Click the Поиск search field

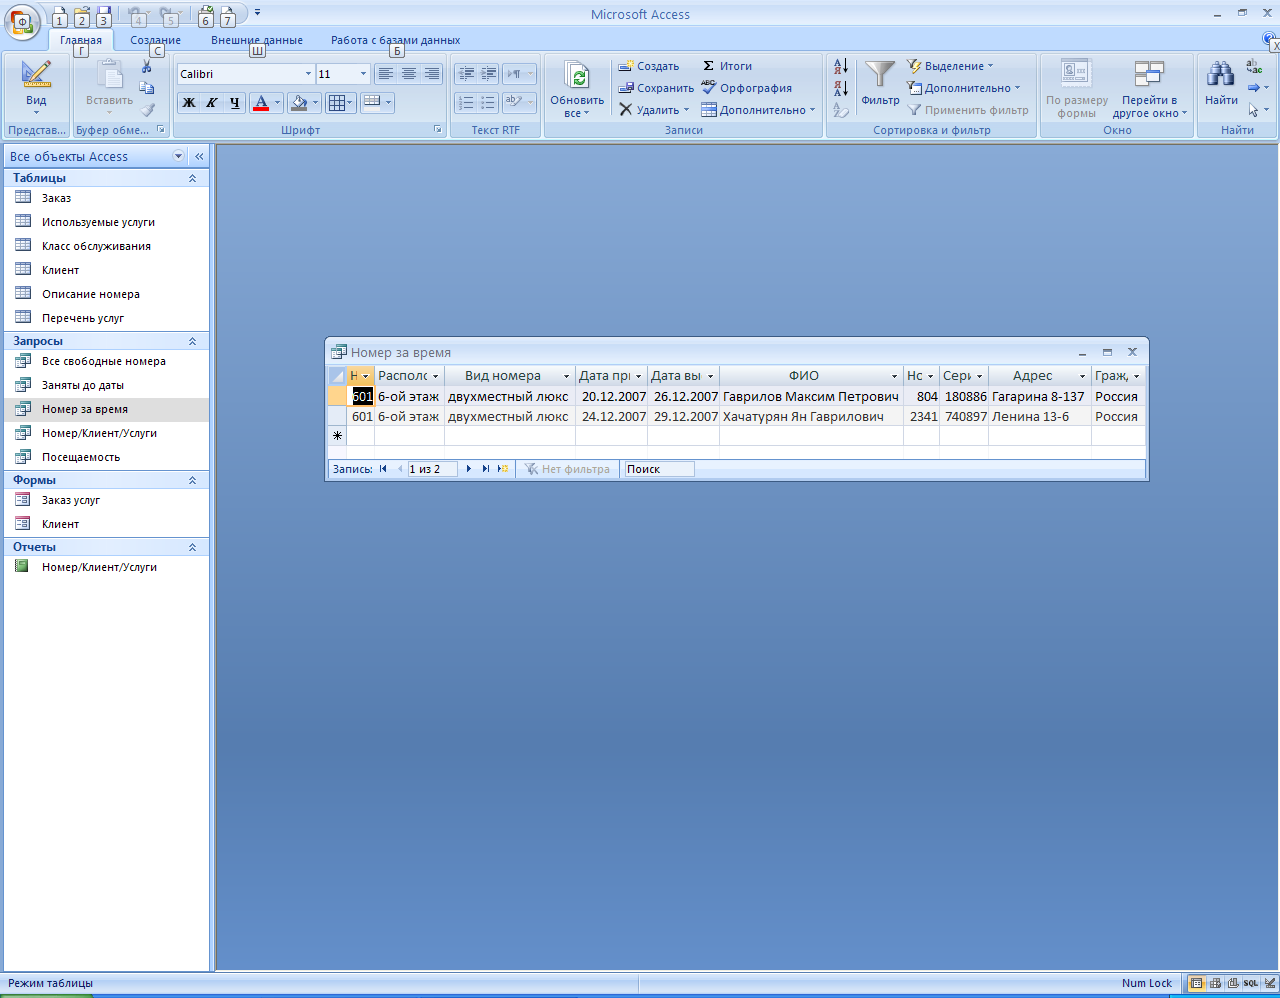pyautogui.click(x=659, y=469)
